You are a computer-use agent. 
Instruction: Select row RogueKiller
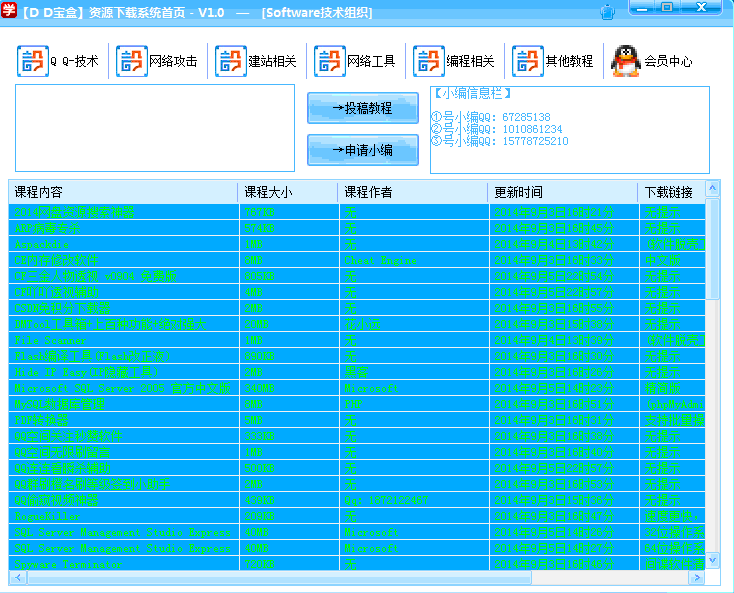point(357,516)
